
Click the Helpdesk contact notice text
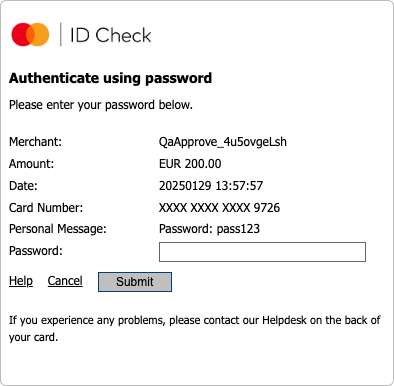(x=195, y=329)
